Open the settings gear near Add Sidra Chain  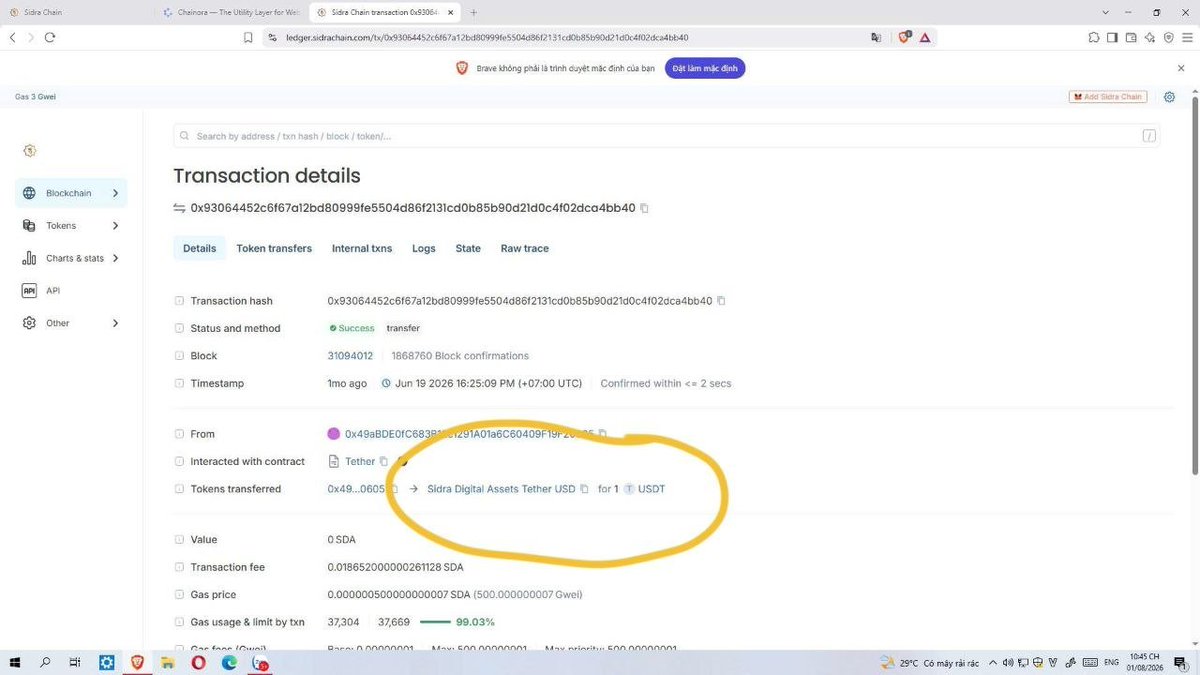[1169, 97]
